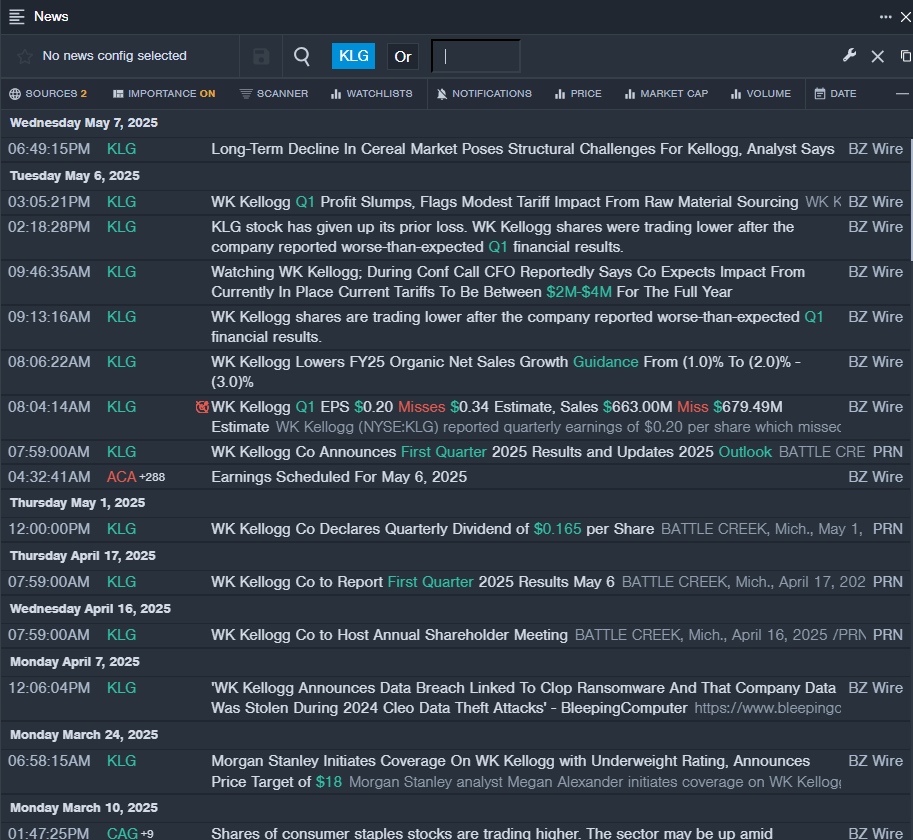Click the 03:05:21PM timestamp

49,202
